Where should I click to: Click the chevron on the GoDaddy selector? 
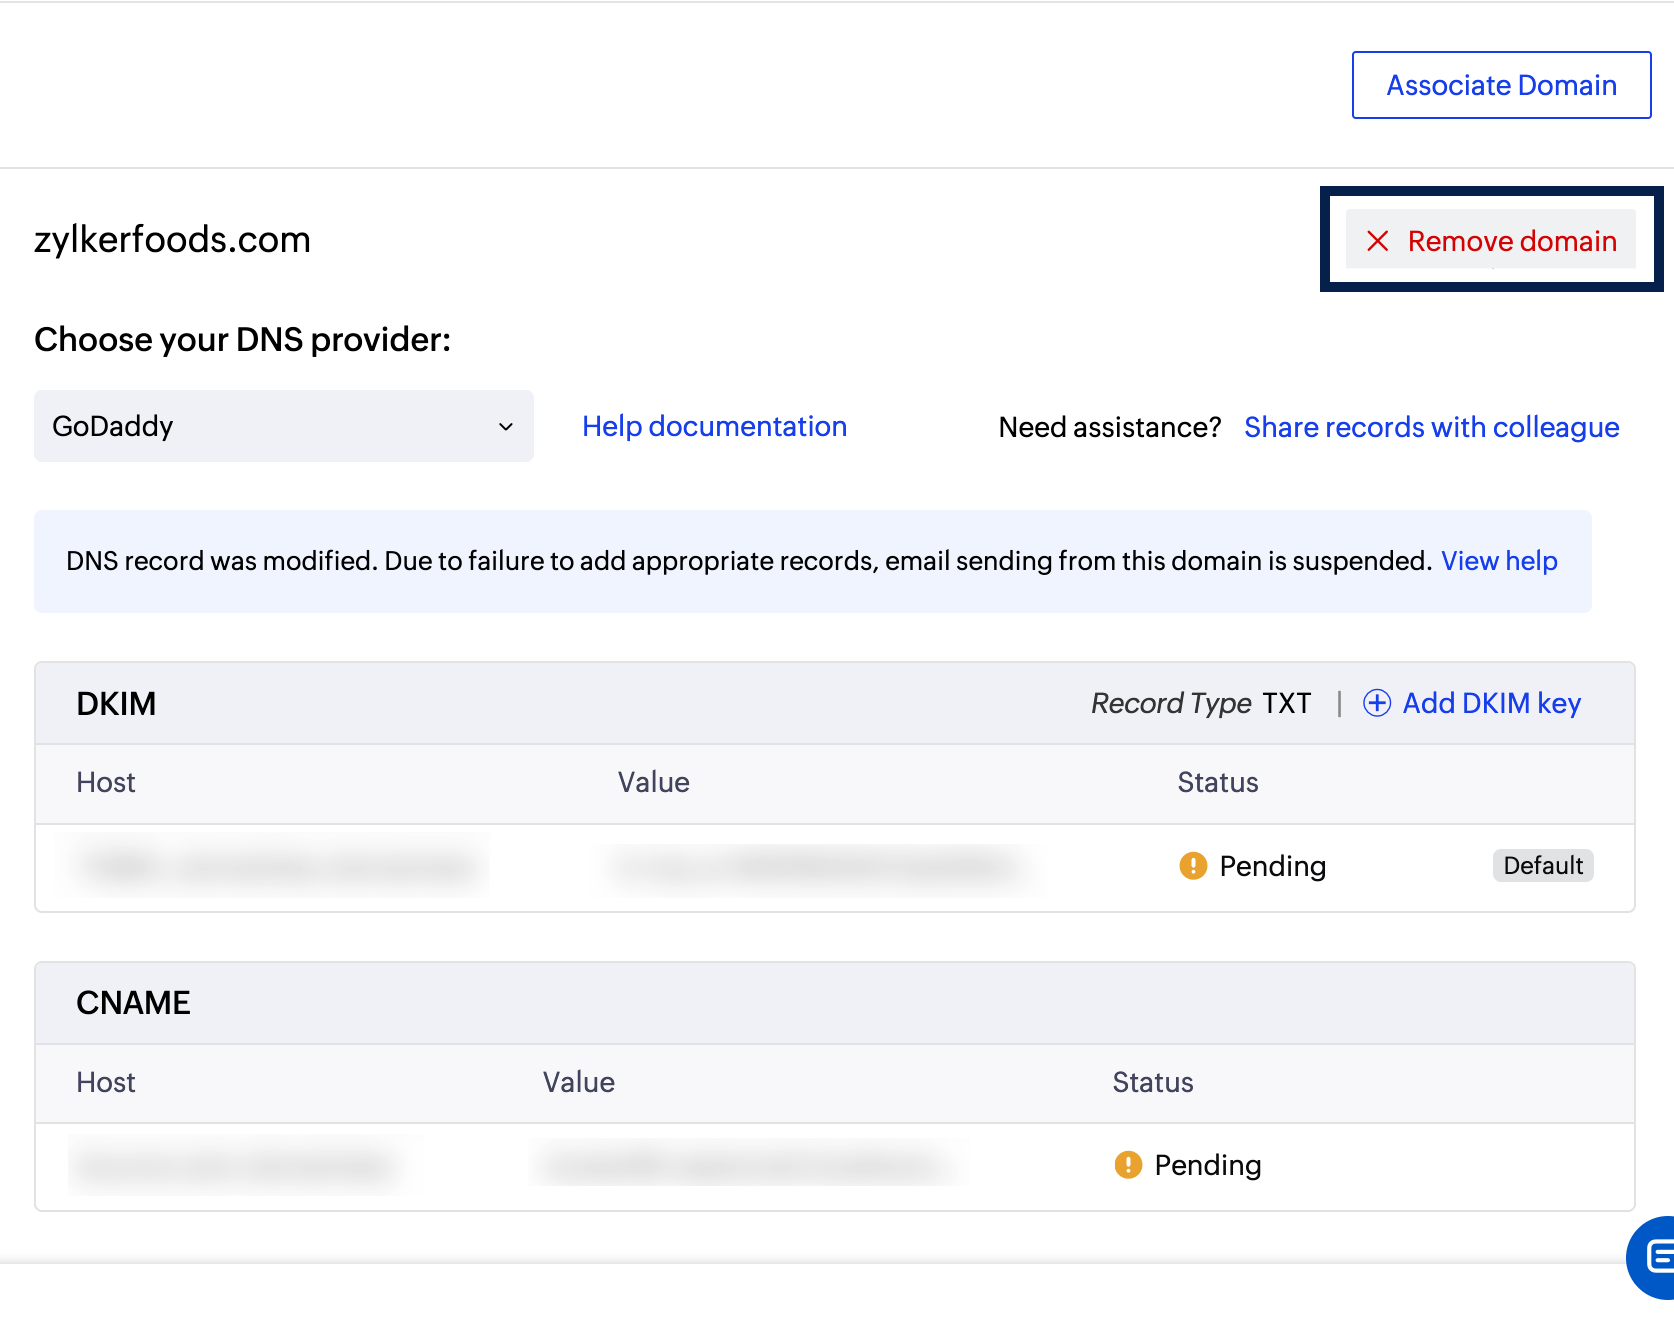click(x=506, y=426)
